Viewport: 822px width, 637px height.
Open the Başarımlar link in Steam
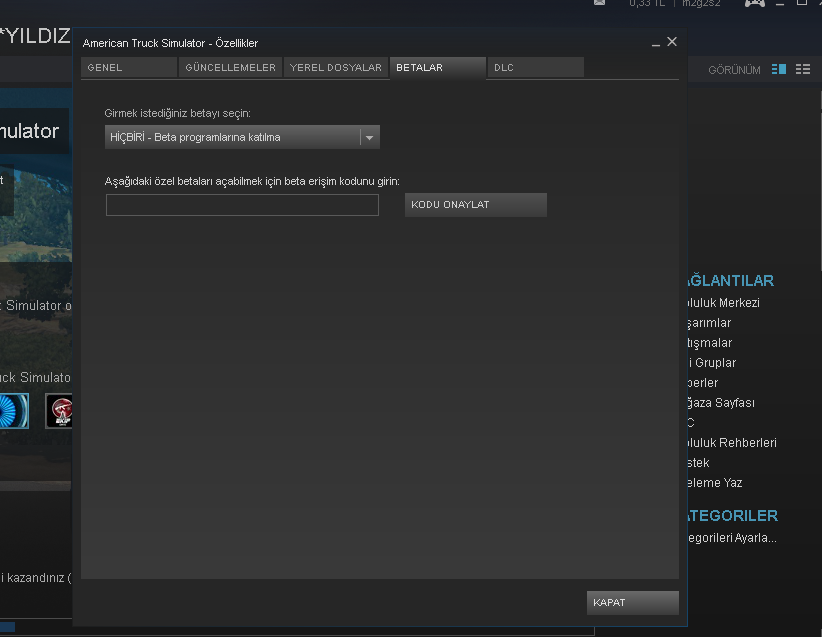[x=709, y=323]
